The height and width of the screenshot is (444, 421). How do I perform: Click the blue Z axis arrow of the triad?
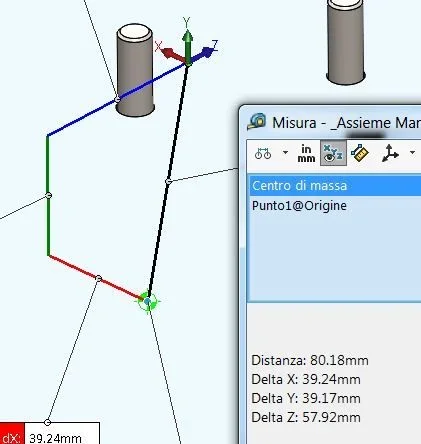point(208,51)
